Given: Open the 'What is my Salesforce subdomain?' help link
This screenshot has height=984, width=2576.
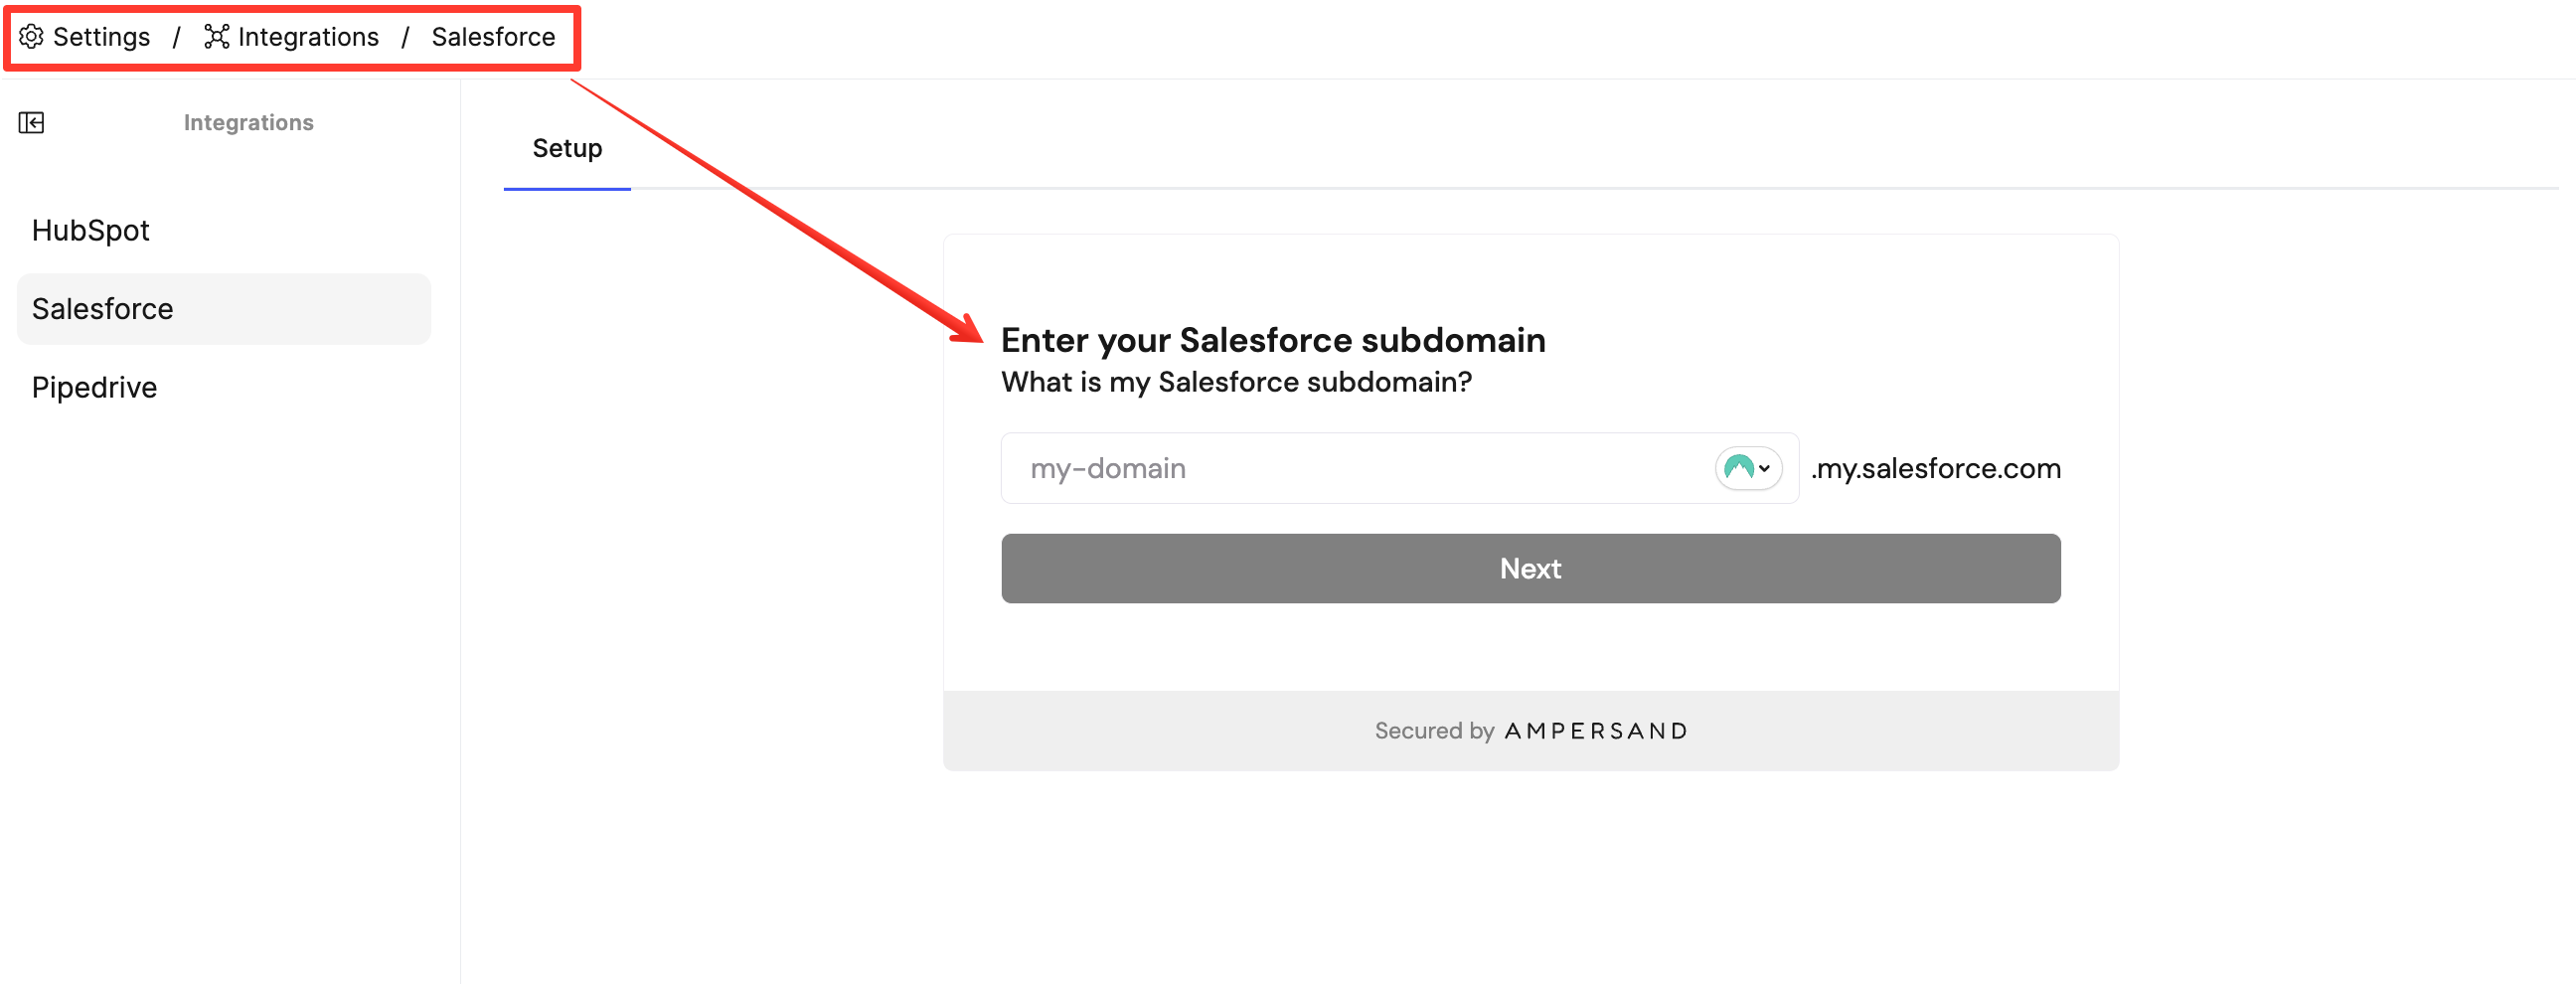Looking at the screenshot, I should [x=1236, y=381].
